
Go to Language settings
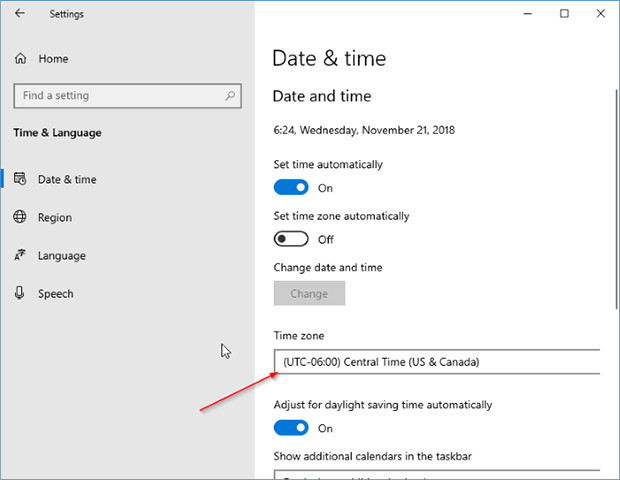(x=61, y=256)
